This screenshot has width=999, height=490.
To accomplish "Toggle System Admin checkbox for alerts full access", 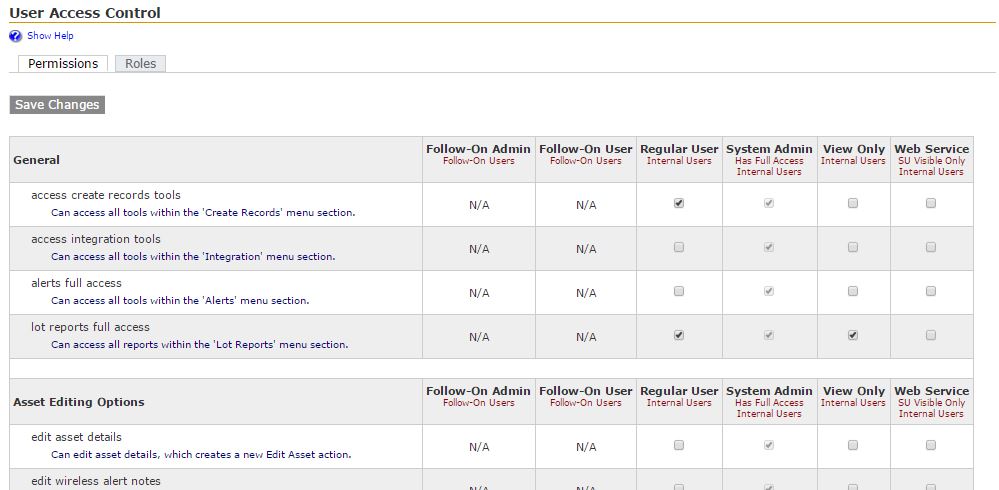I will coord(769,291).
